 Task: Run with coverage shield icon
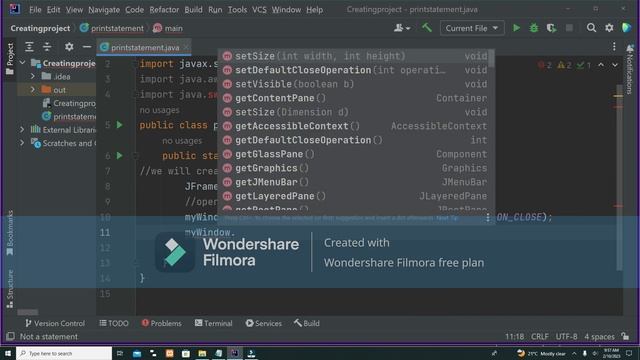pyautogui.click(x=551, y=28)
